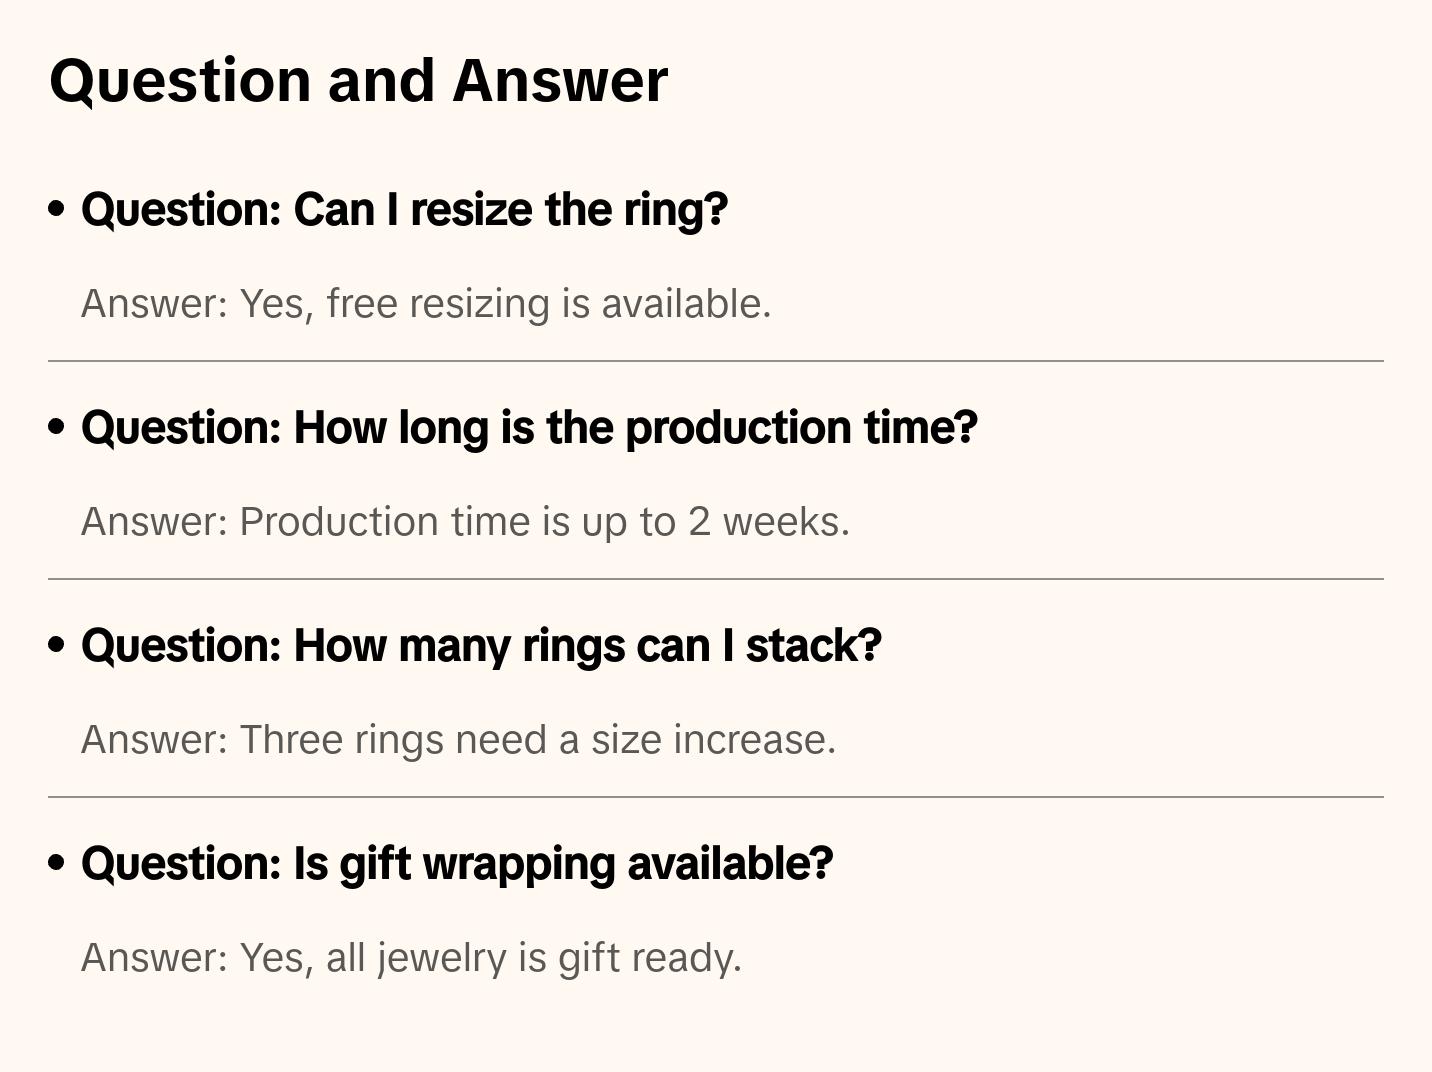The height and width of the screenshot is (1072, 1432).
Task: Expand the production time question
Action: tap(529, 428)
